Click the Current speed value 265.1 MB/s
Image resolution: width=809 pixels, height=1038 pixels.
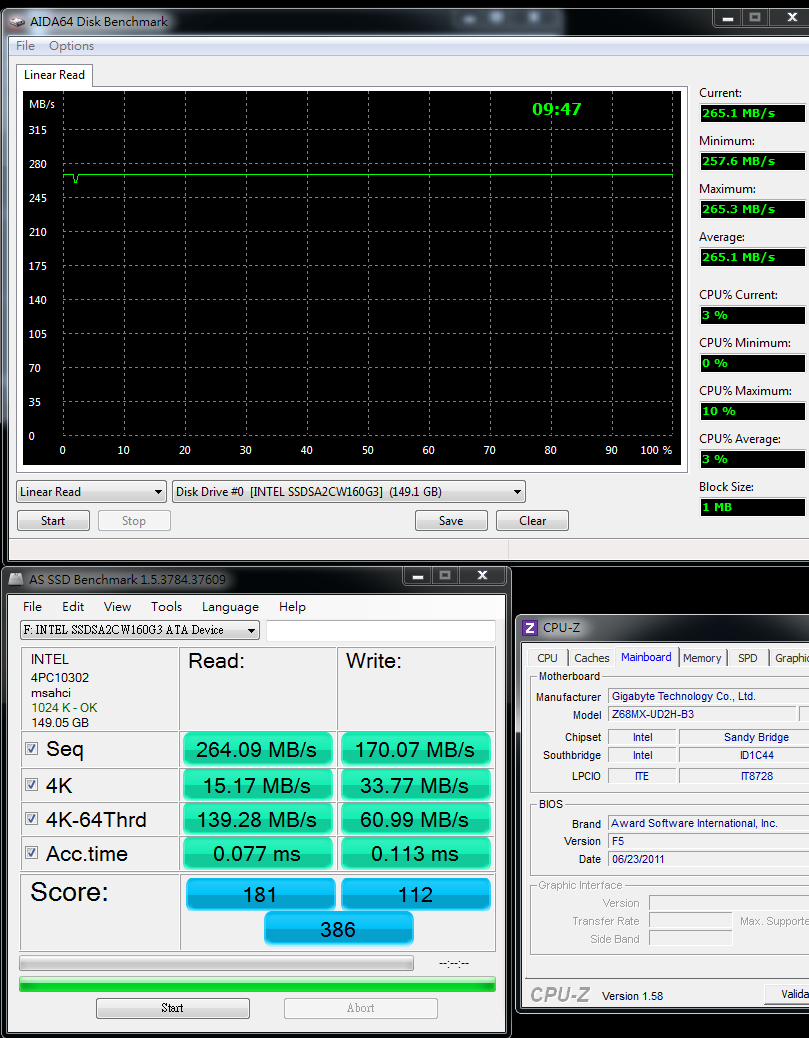[753, 113]
